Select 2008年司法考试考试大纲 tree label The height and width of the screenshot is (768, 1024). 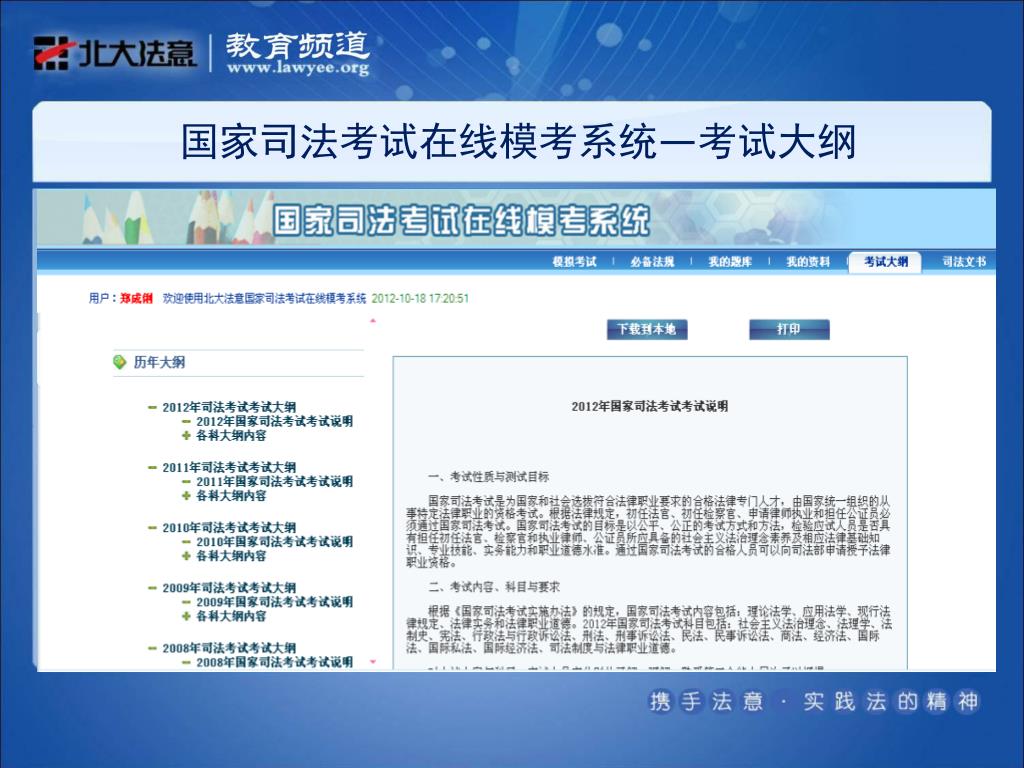229,647
